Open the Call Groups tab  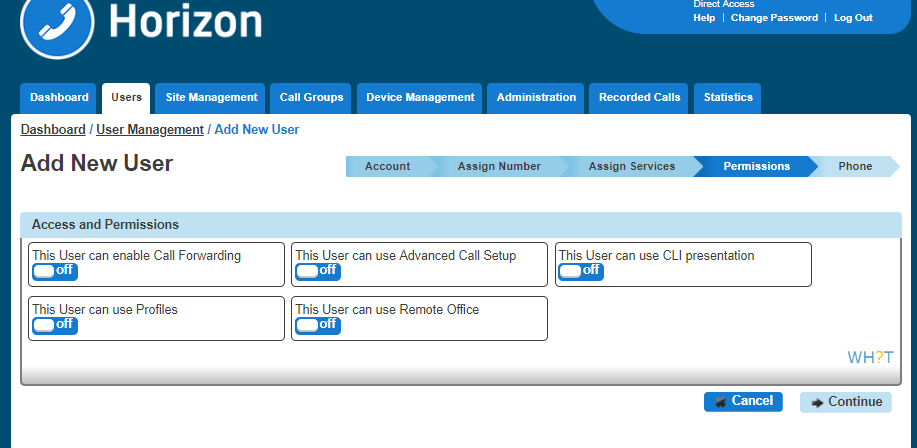click(311, 98)
